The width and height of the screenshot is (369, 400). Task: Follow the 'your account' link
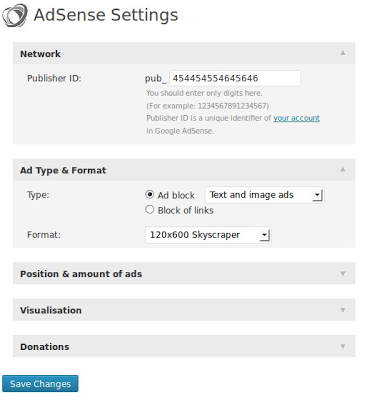[x=296, y=118]
